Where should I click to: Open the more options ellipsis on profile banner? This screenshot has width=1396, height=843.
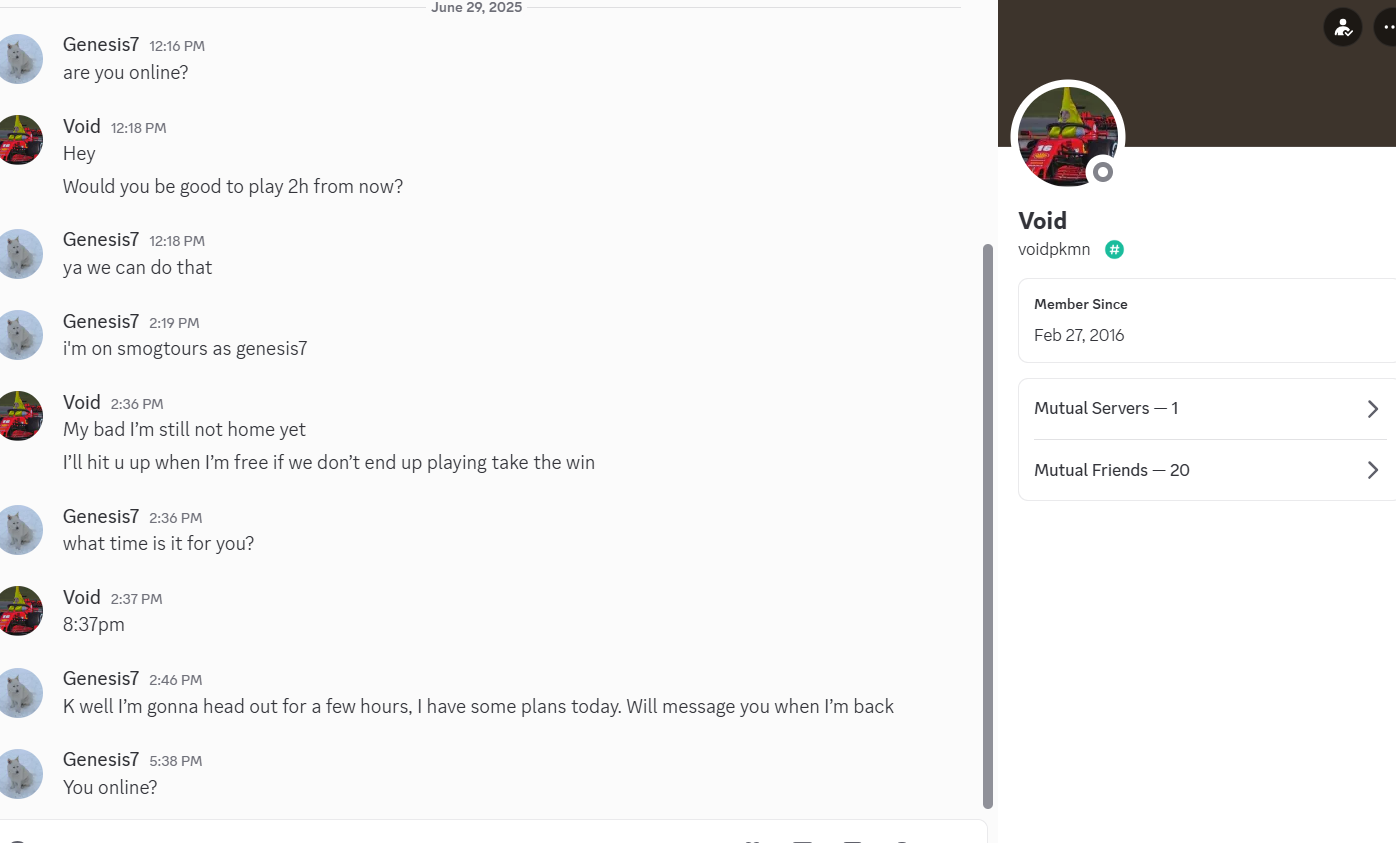click(1385, 27)
